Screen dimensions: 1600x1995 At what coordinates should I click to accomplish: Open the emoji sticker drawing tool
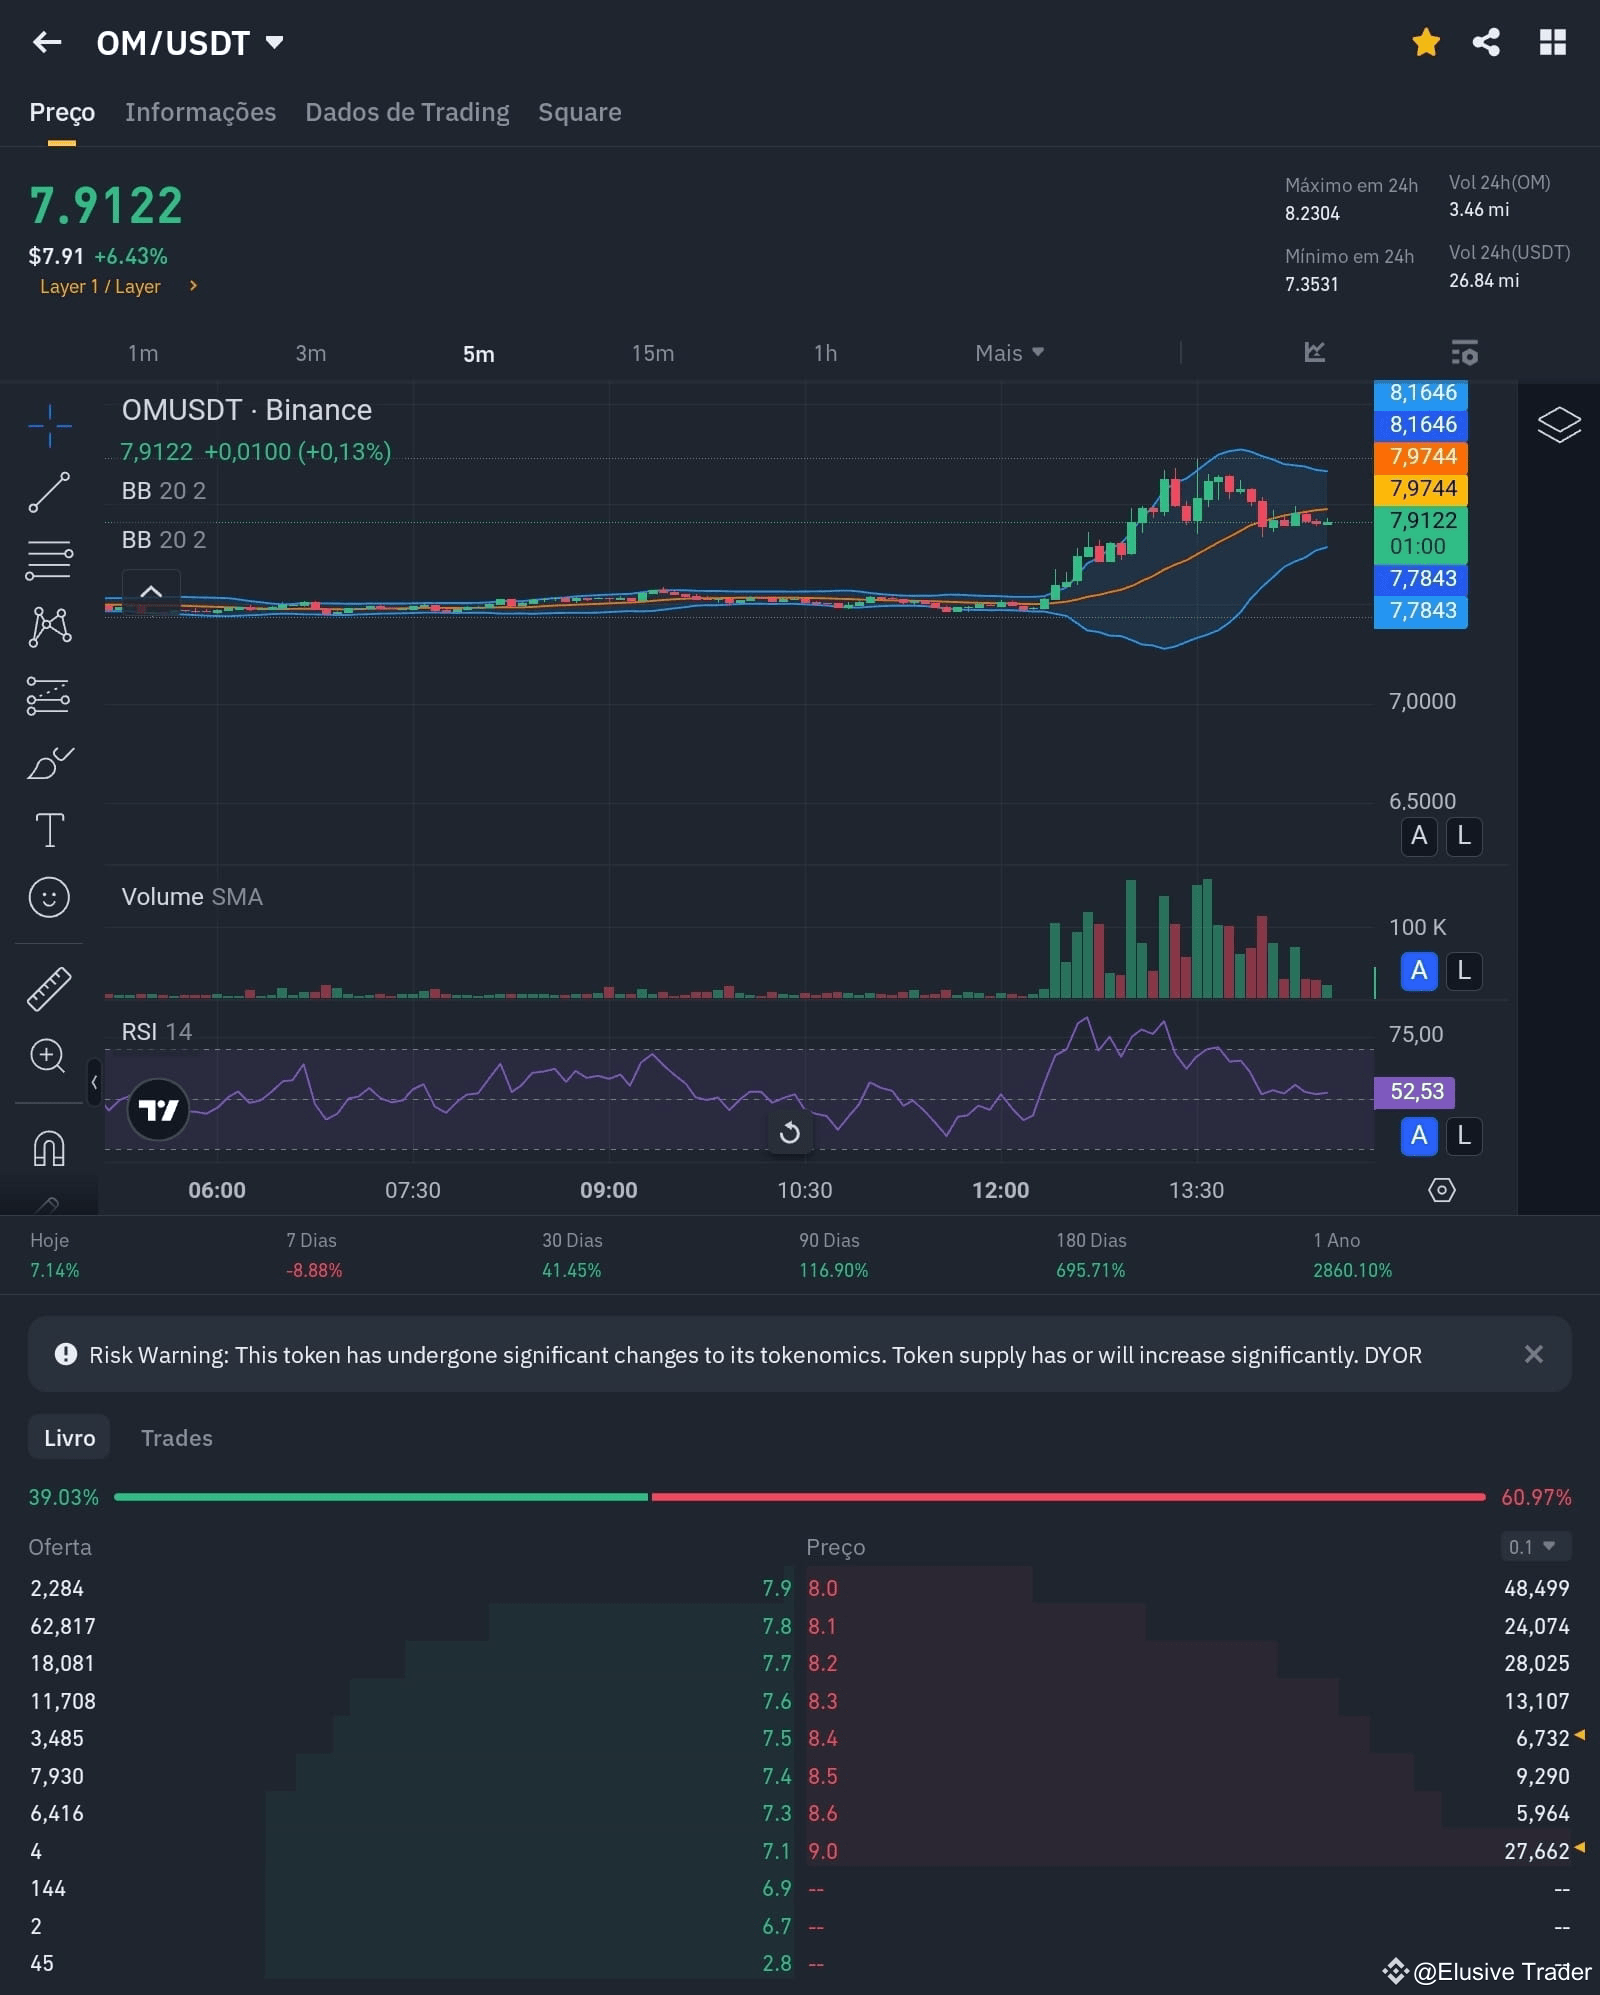point(48,897)
